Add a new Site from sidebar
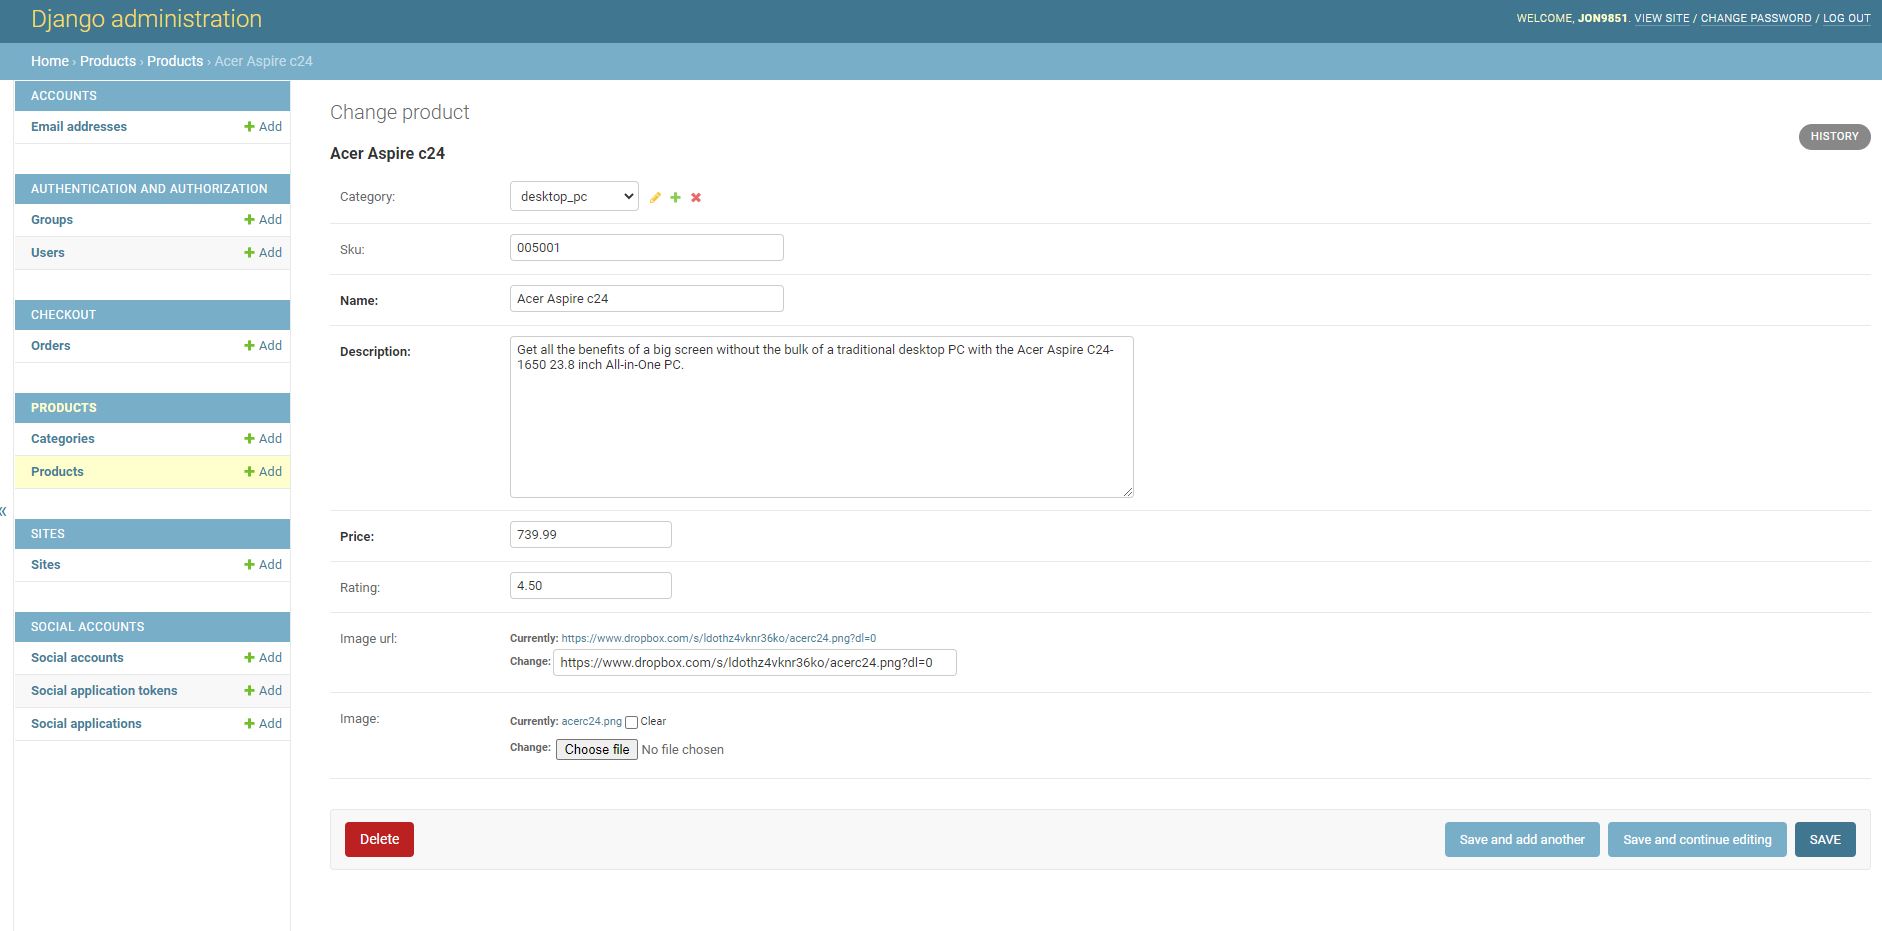This screenshot has width=1882, height=931. click(263, 565)
